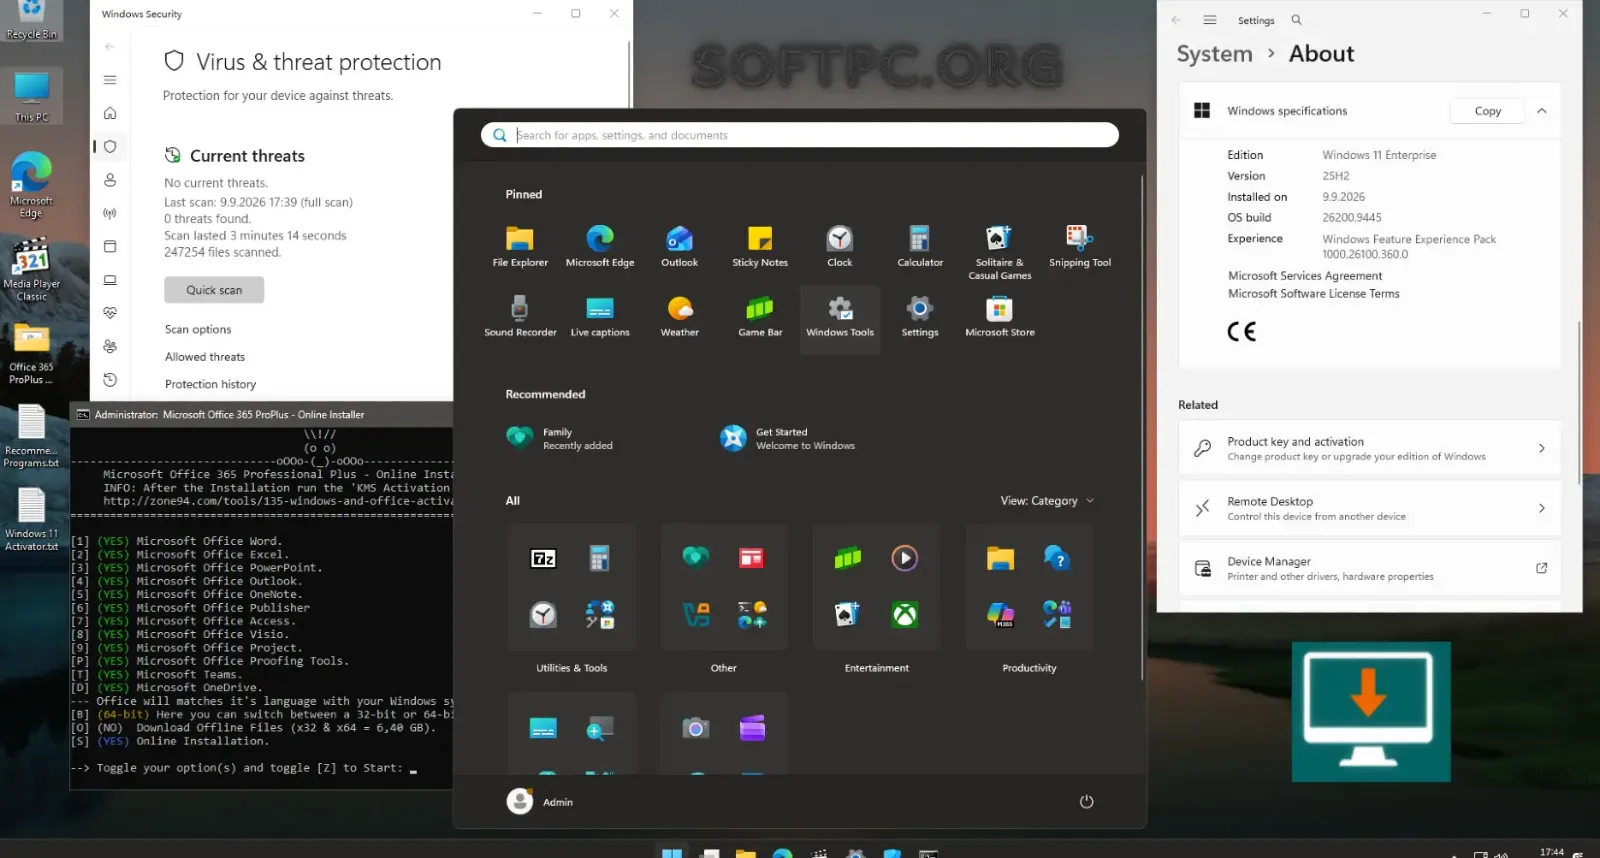Image resolution: width=1600 pixels, height=858 pixels.
Task: Open the 7-Zip icon in Utilities & Tools
Action: pyautogui.click(x=543, y=558)
